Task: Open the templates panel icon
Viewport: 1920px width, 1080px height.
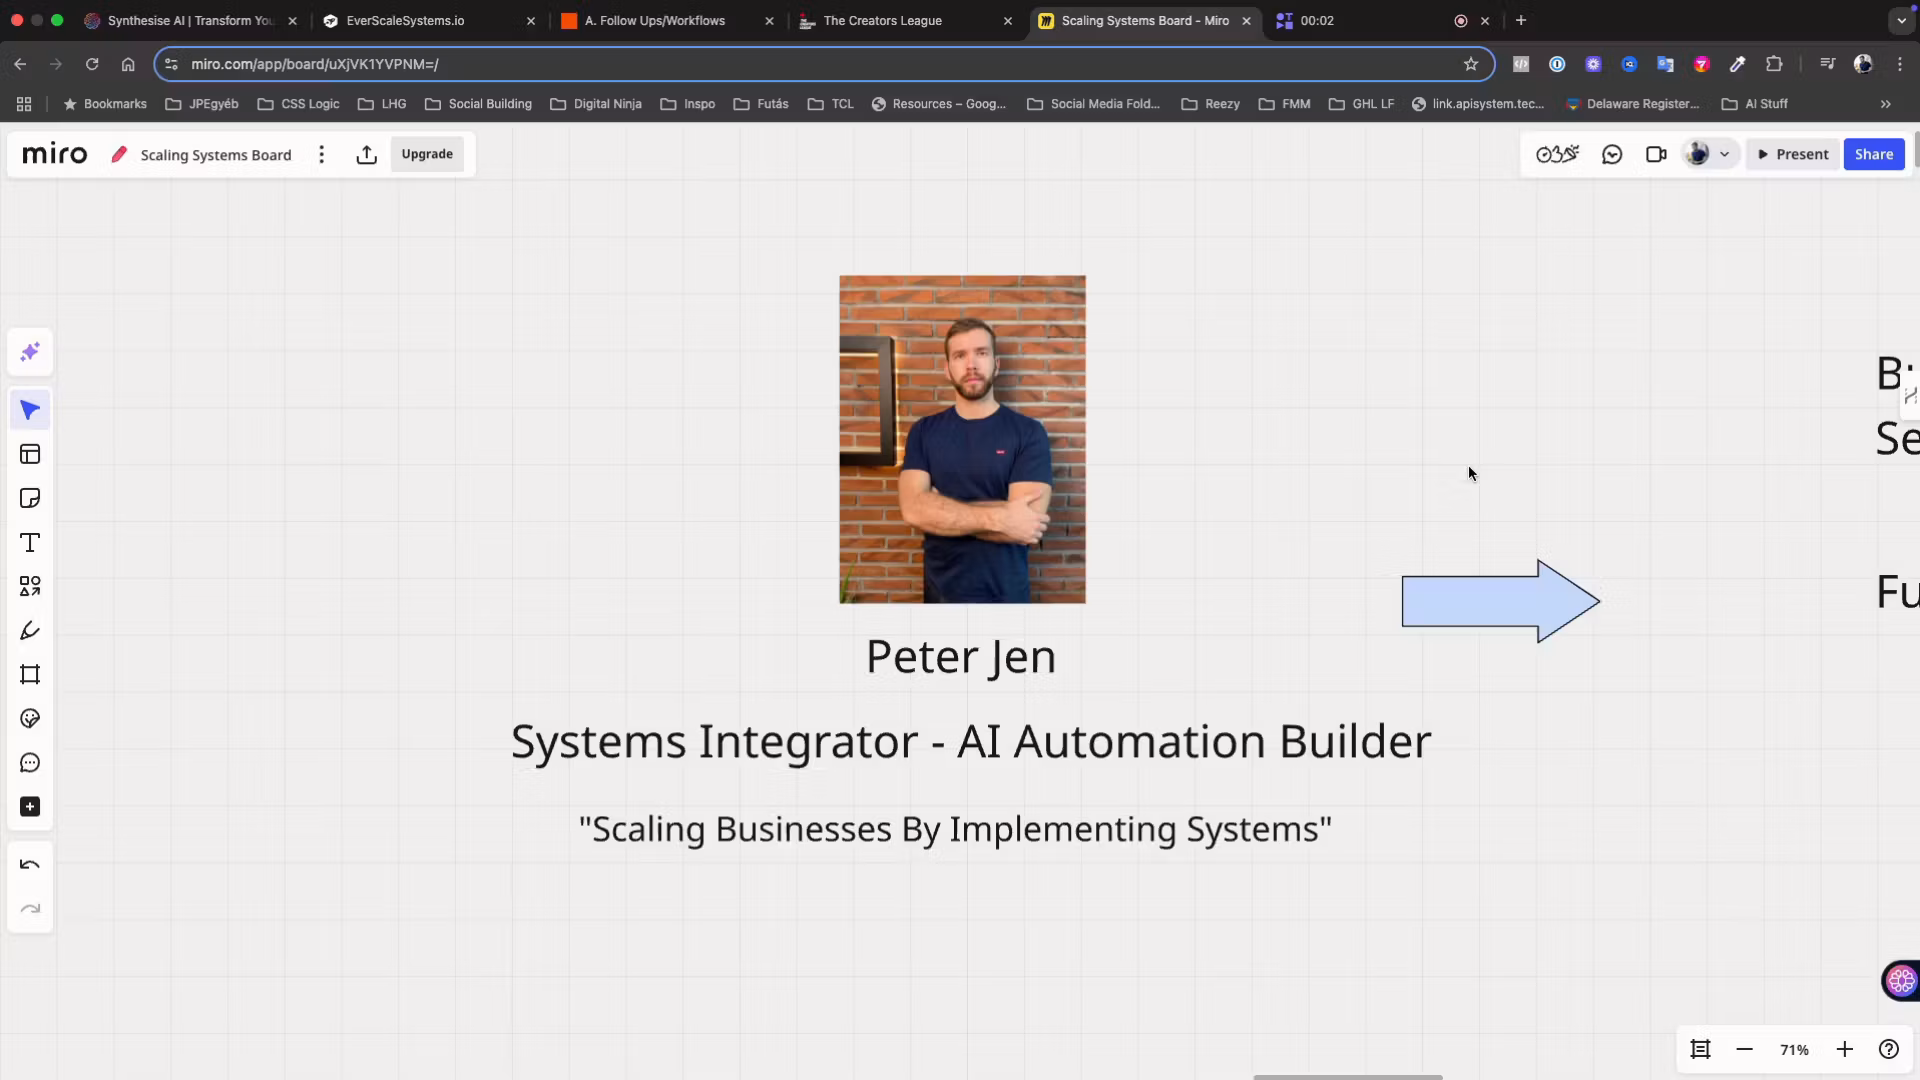Action: (30, 454)
